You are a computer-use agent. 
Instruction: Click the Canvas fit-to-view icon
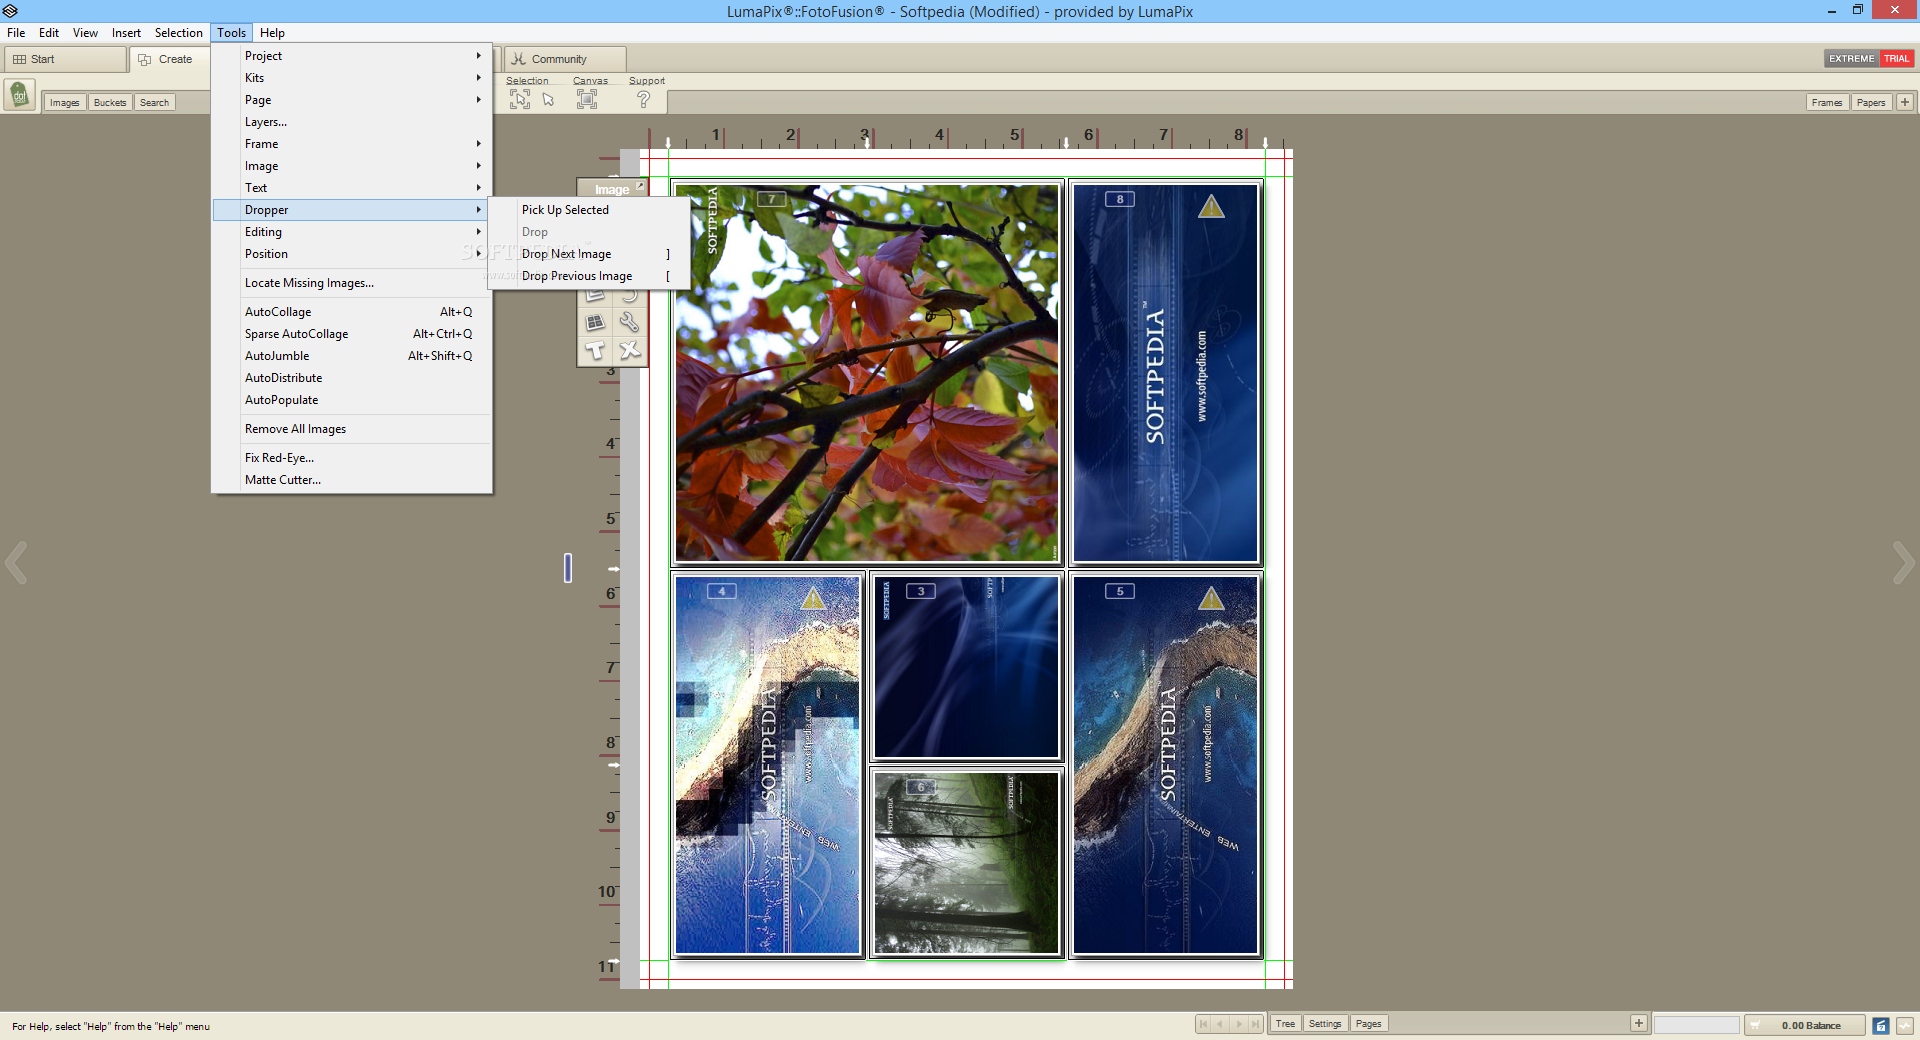[587, 99]
